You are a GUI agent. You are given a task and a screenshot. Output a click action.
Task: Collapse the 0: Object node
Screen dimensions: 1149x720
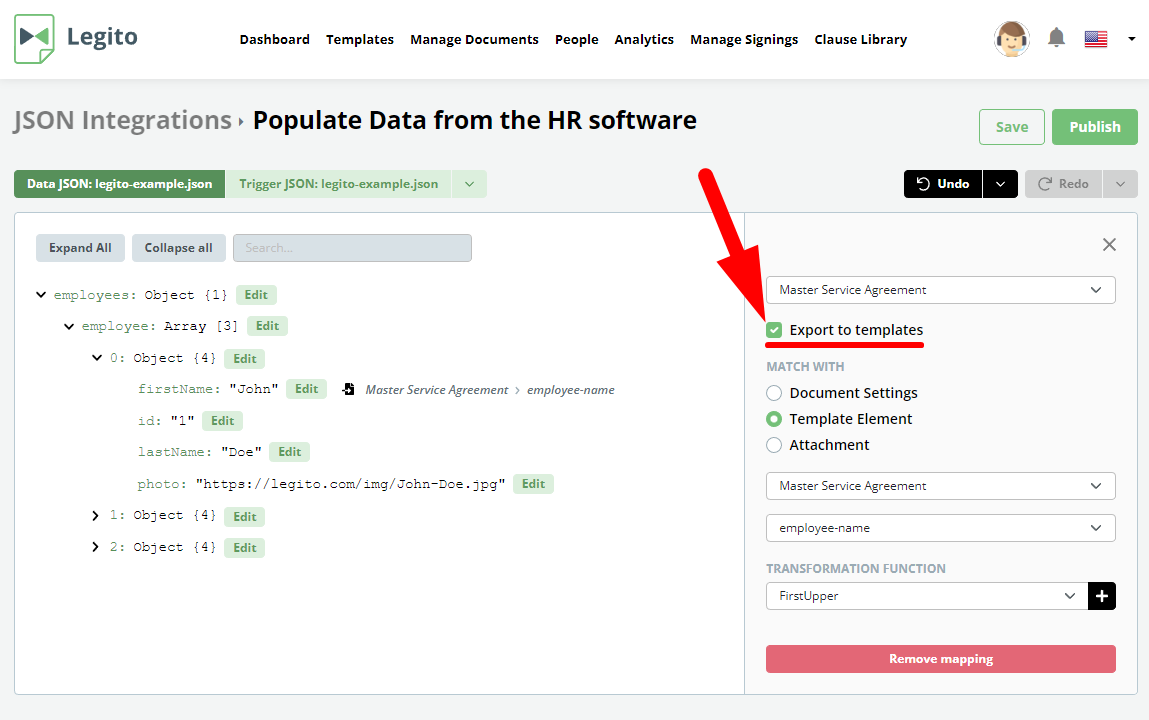tap(97, 358)
